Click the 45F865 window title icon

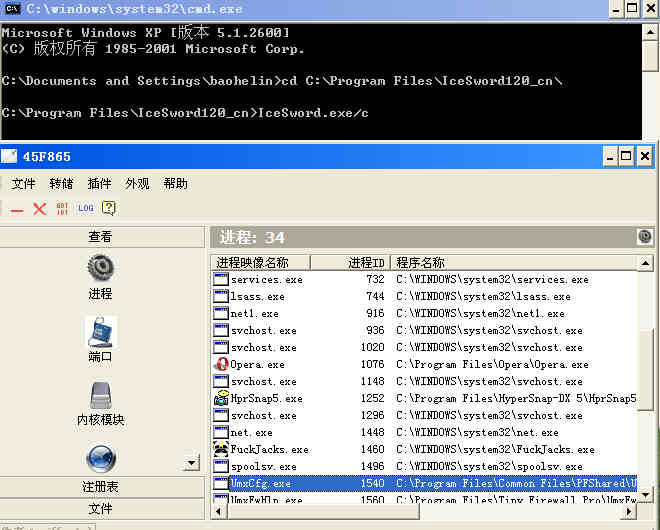coord(9,157)
